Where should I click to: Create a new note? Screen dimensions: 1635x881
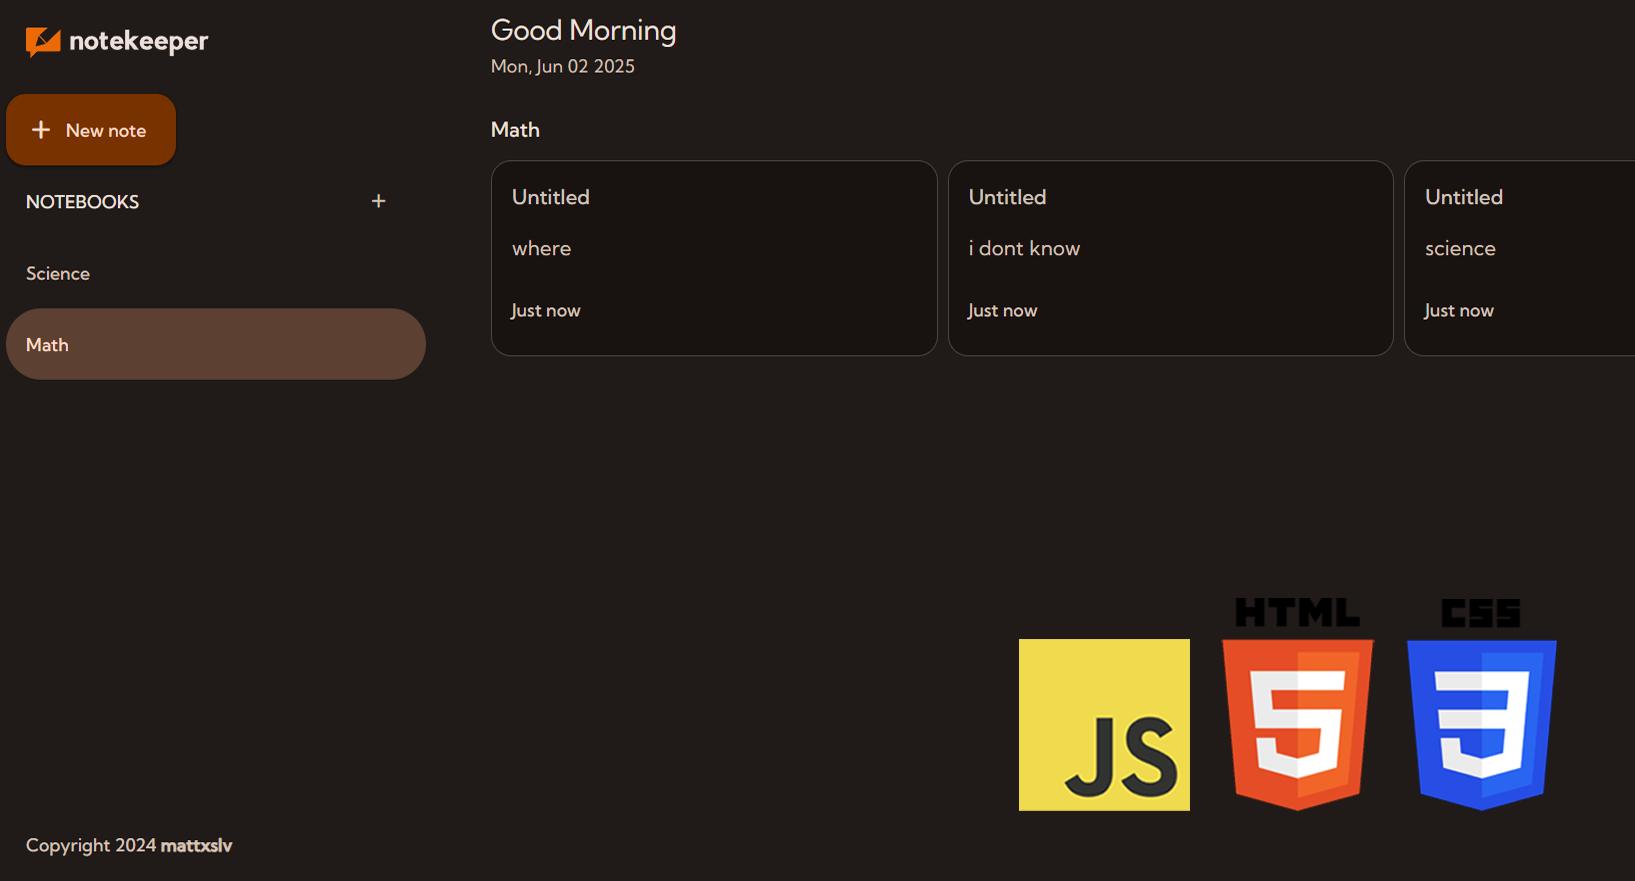tap(91, 130)
